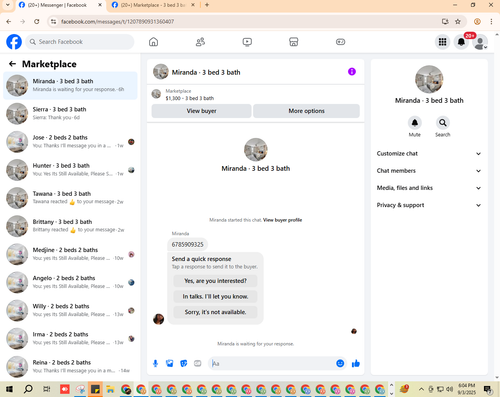The width and height of the screenshot is (500, 397).
Task: Open Sierra - 3 bed 3 bath conversation
Action: click(x=70, y=113)
